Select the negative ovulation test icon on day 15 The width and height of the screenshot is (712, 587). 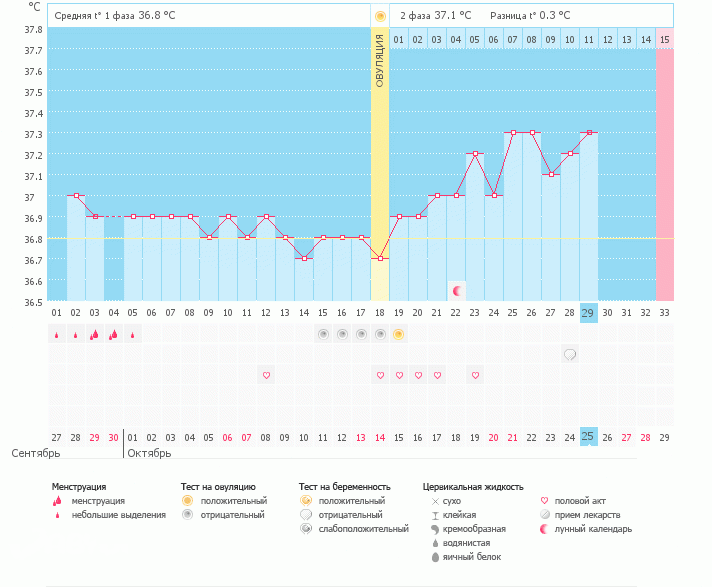pyautogui.click(x=323, y=335)
